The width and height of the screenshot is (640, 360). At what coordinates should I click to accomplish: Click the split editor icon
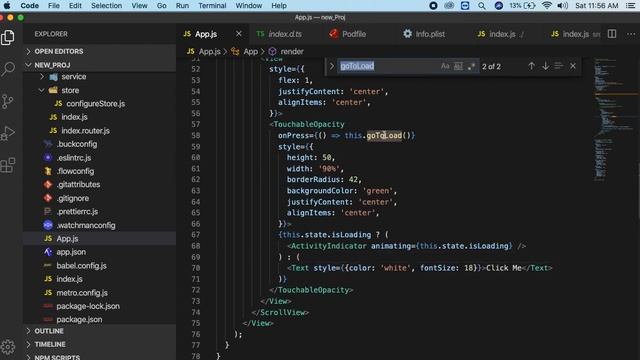[x=612, y=34]
